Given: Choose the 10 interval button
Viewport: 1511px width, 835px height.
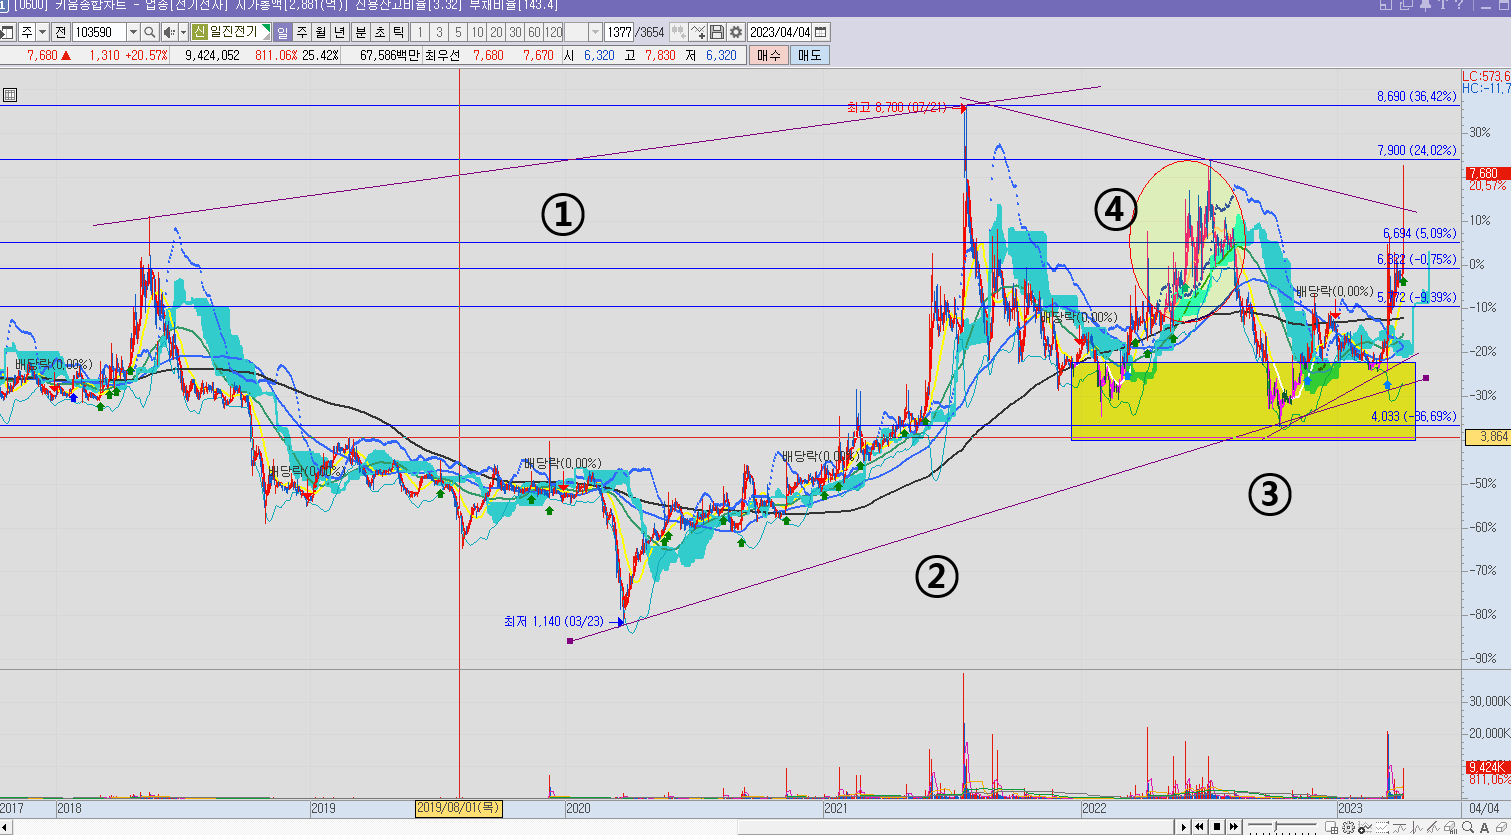Looking at the screenshot, I should 477,32.
